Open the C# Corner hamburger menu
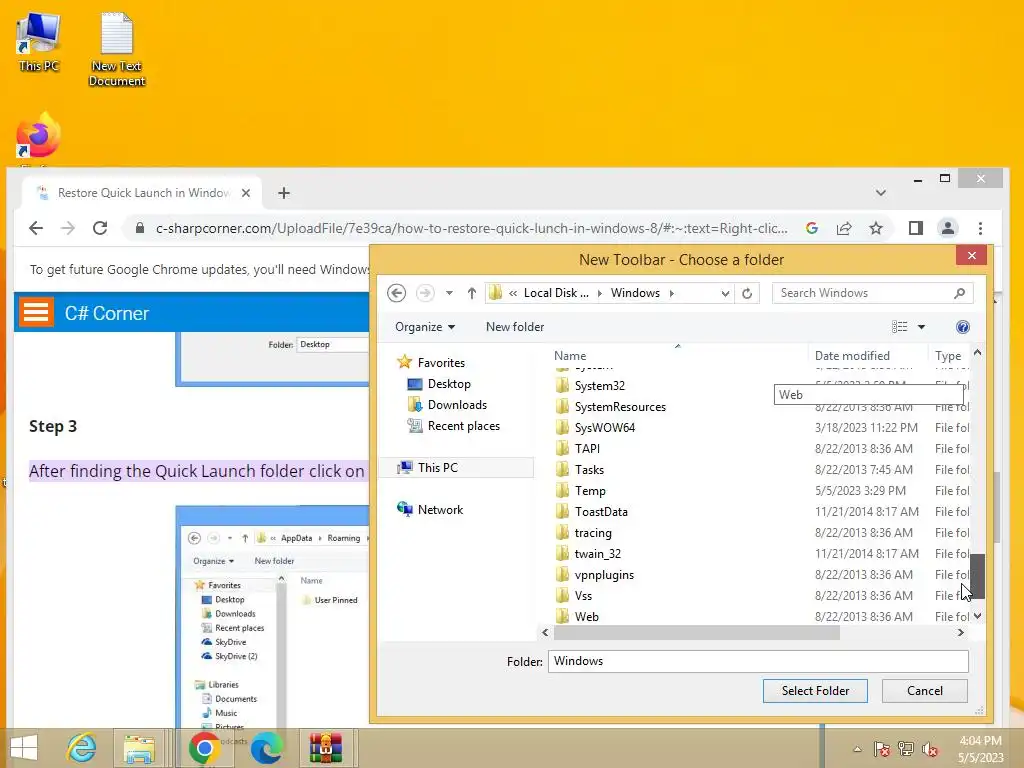The width and height of the screenshot is (1024, 768). [36, 312]
